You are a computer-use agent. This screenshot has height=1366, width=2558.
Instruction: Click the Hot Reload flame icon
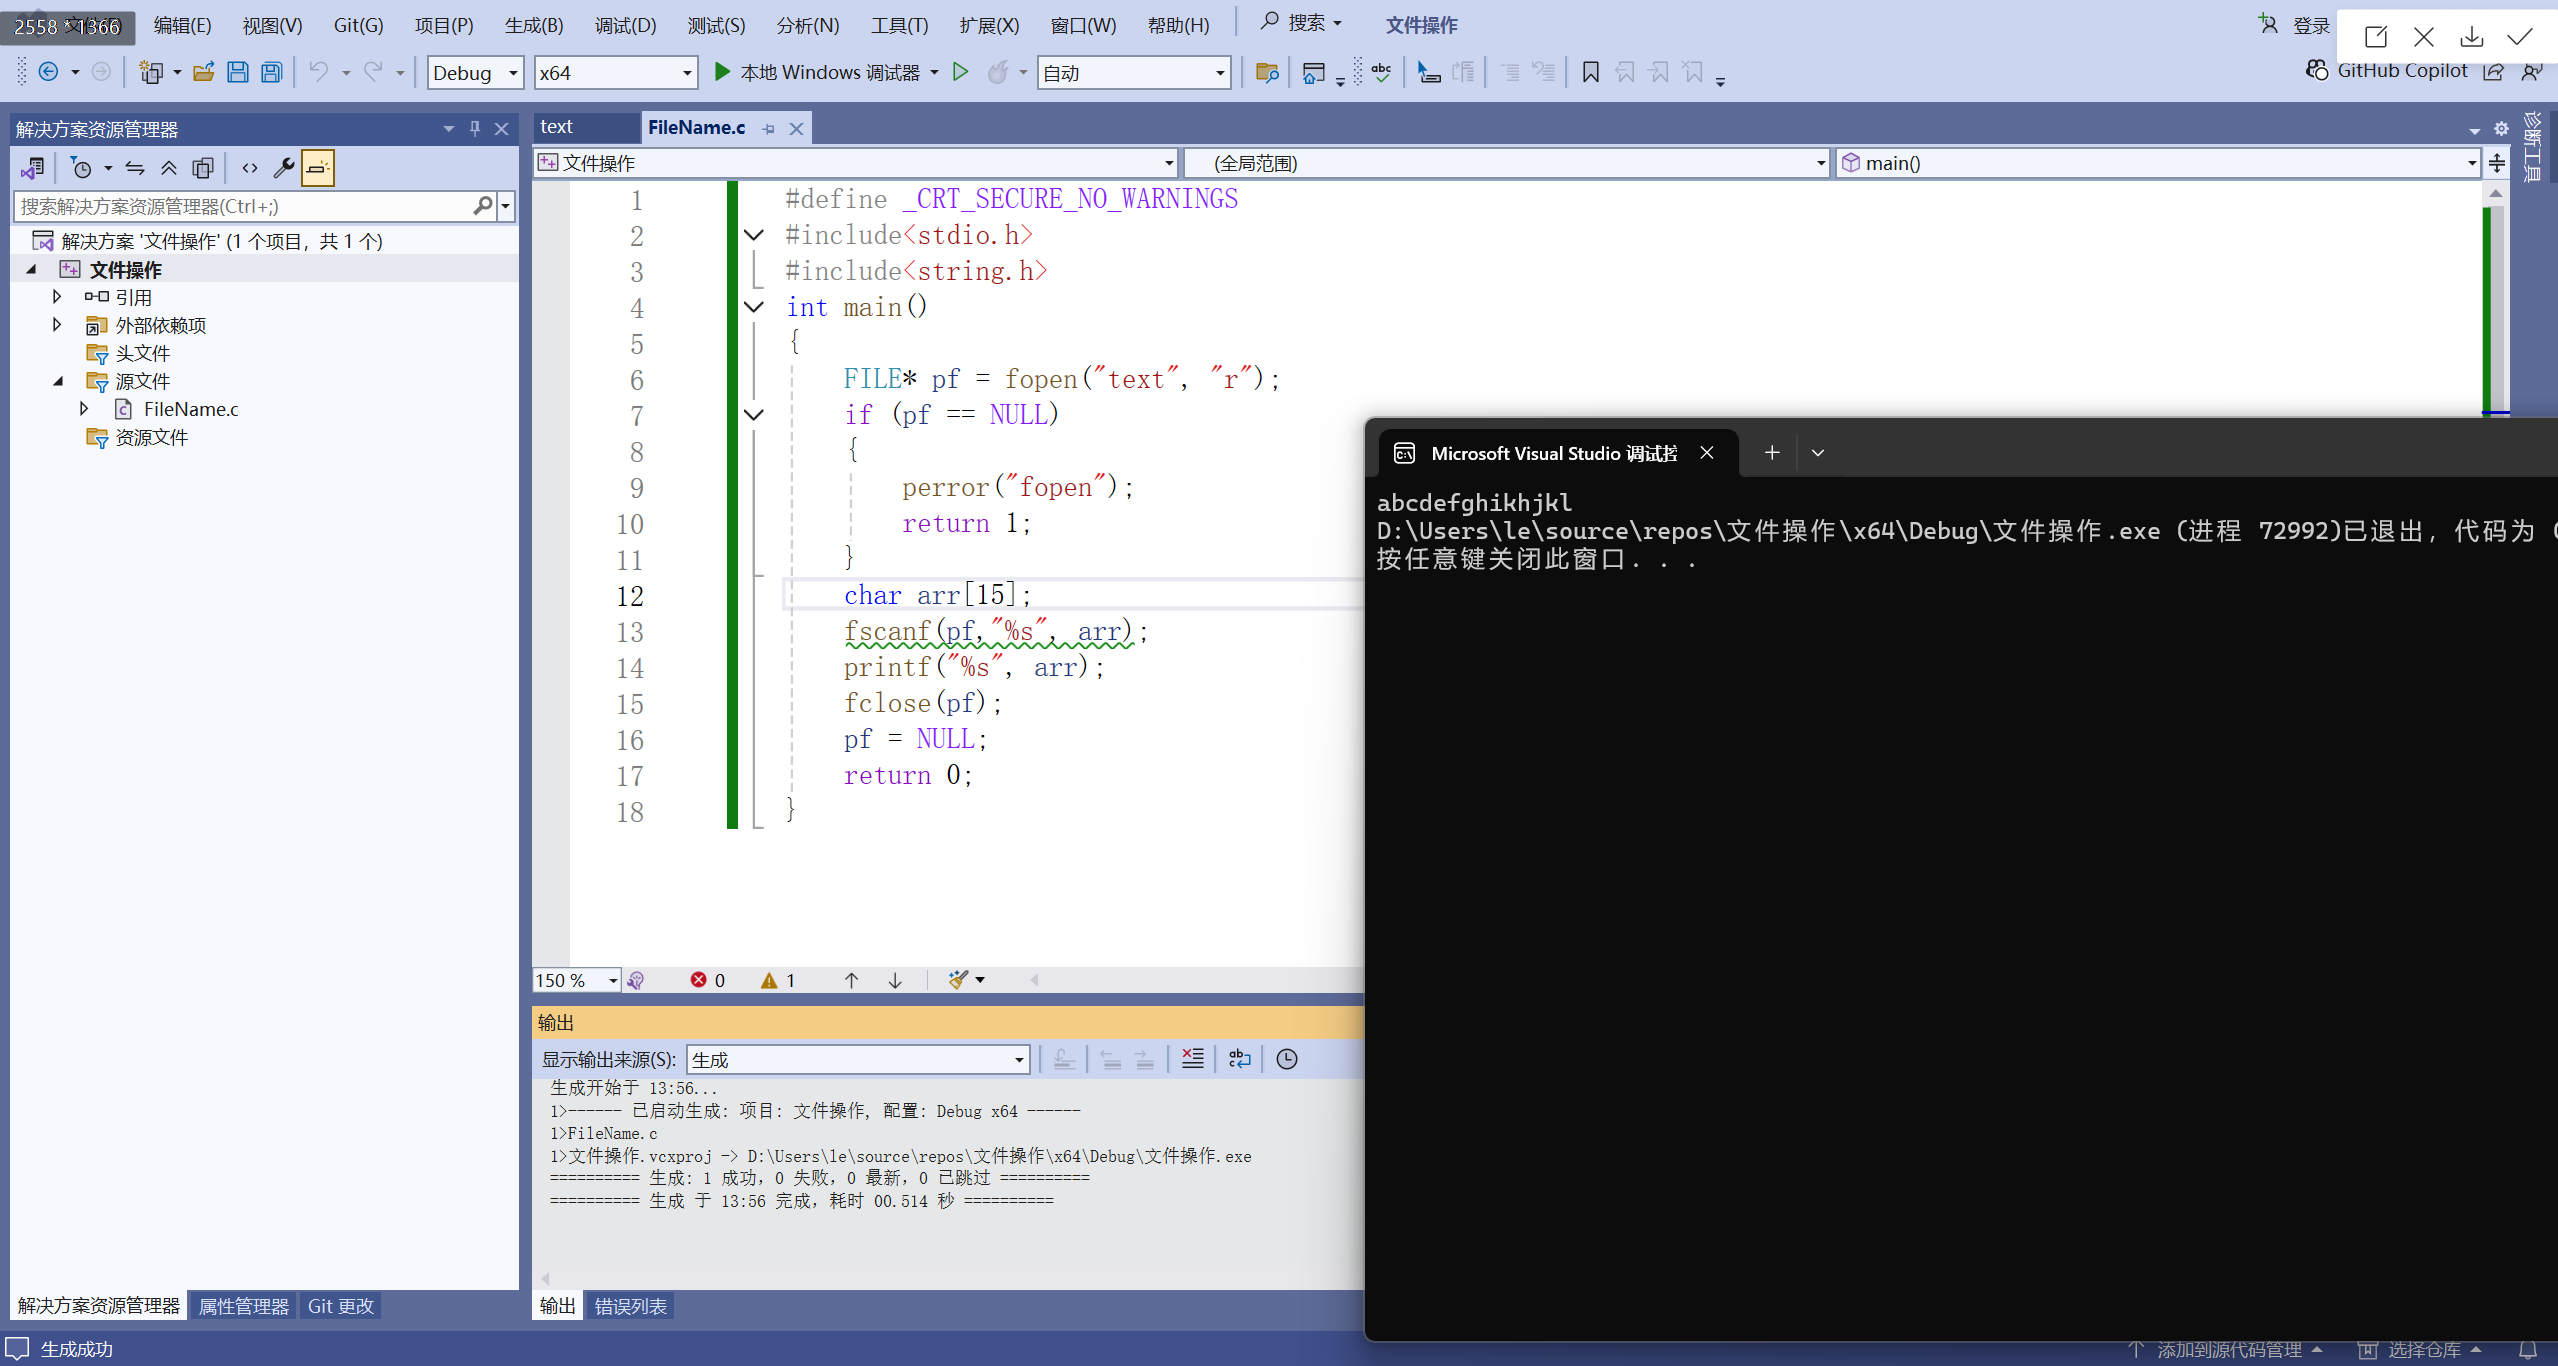click(997, 72)
